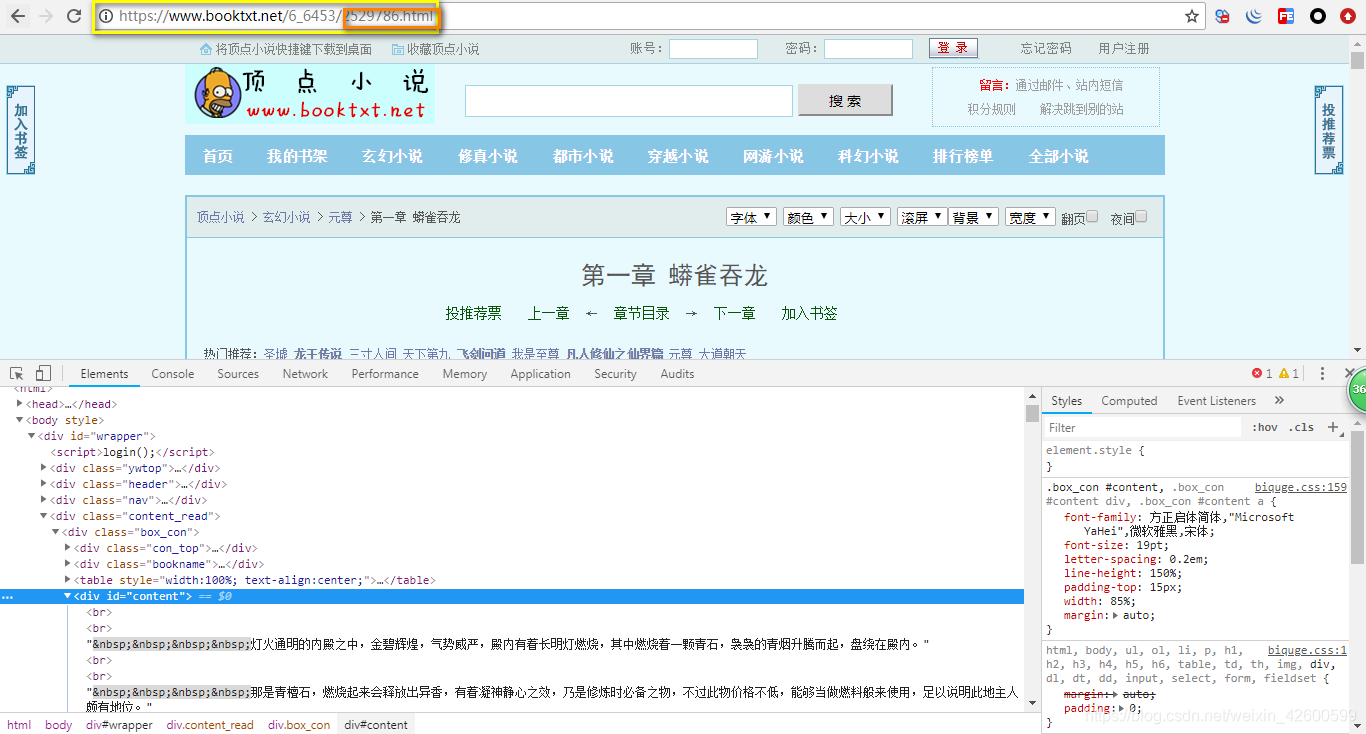
Task: Click the site info icon in address bar
Action: point(106,16)
